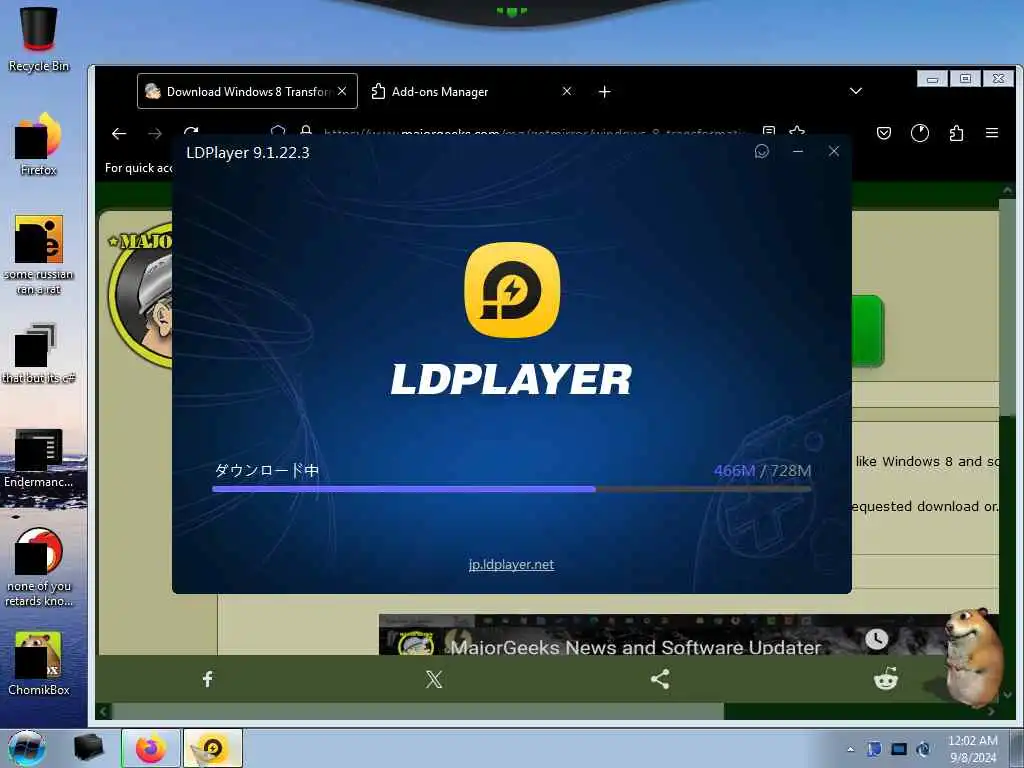Click the generic share icon on the page
Viewport: 1024px width, 768px height.
point(660,679)
